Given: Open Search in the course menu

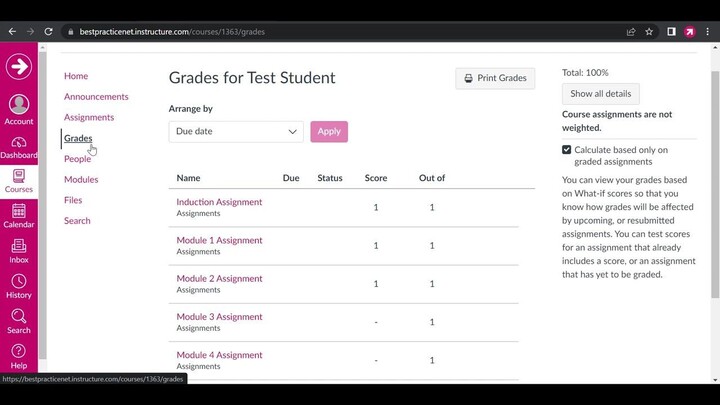Looking at the screenshot, I should (x=77, y=220).
